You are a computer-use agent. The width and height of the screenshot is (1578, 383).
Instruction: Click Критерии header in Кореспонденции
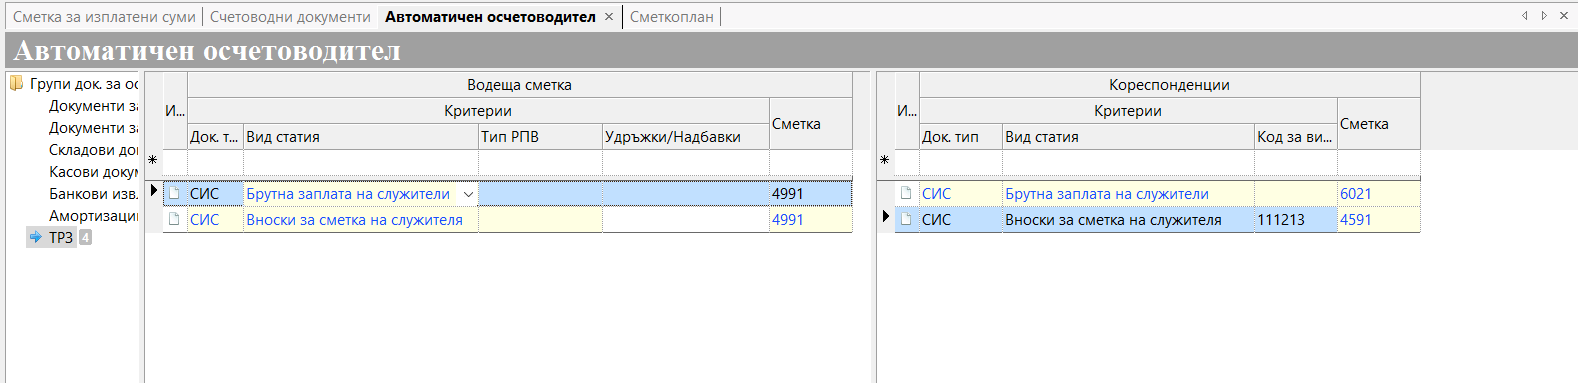pyautogui.click(x=1128, y=111)
